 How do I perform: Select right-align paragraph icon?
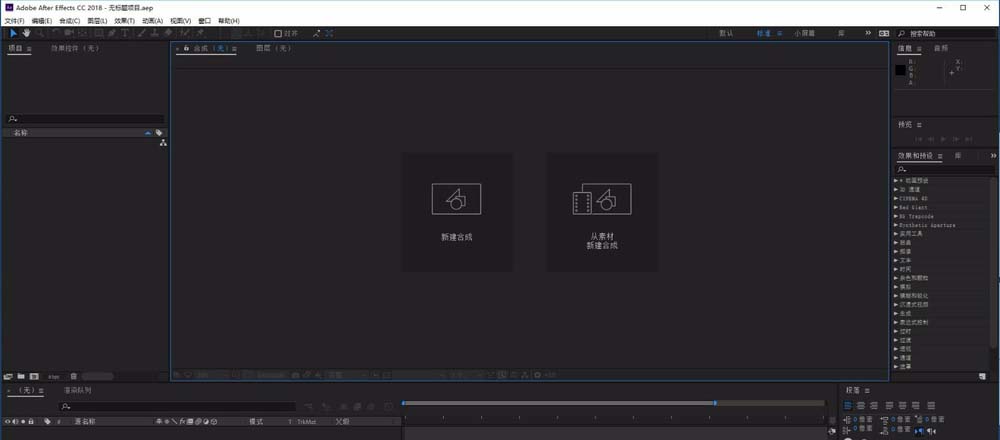tap(874, 406)
